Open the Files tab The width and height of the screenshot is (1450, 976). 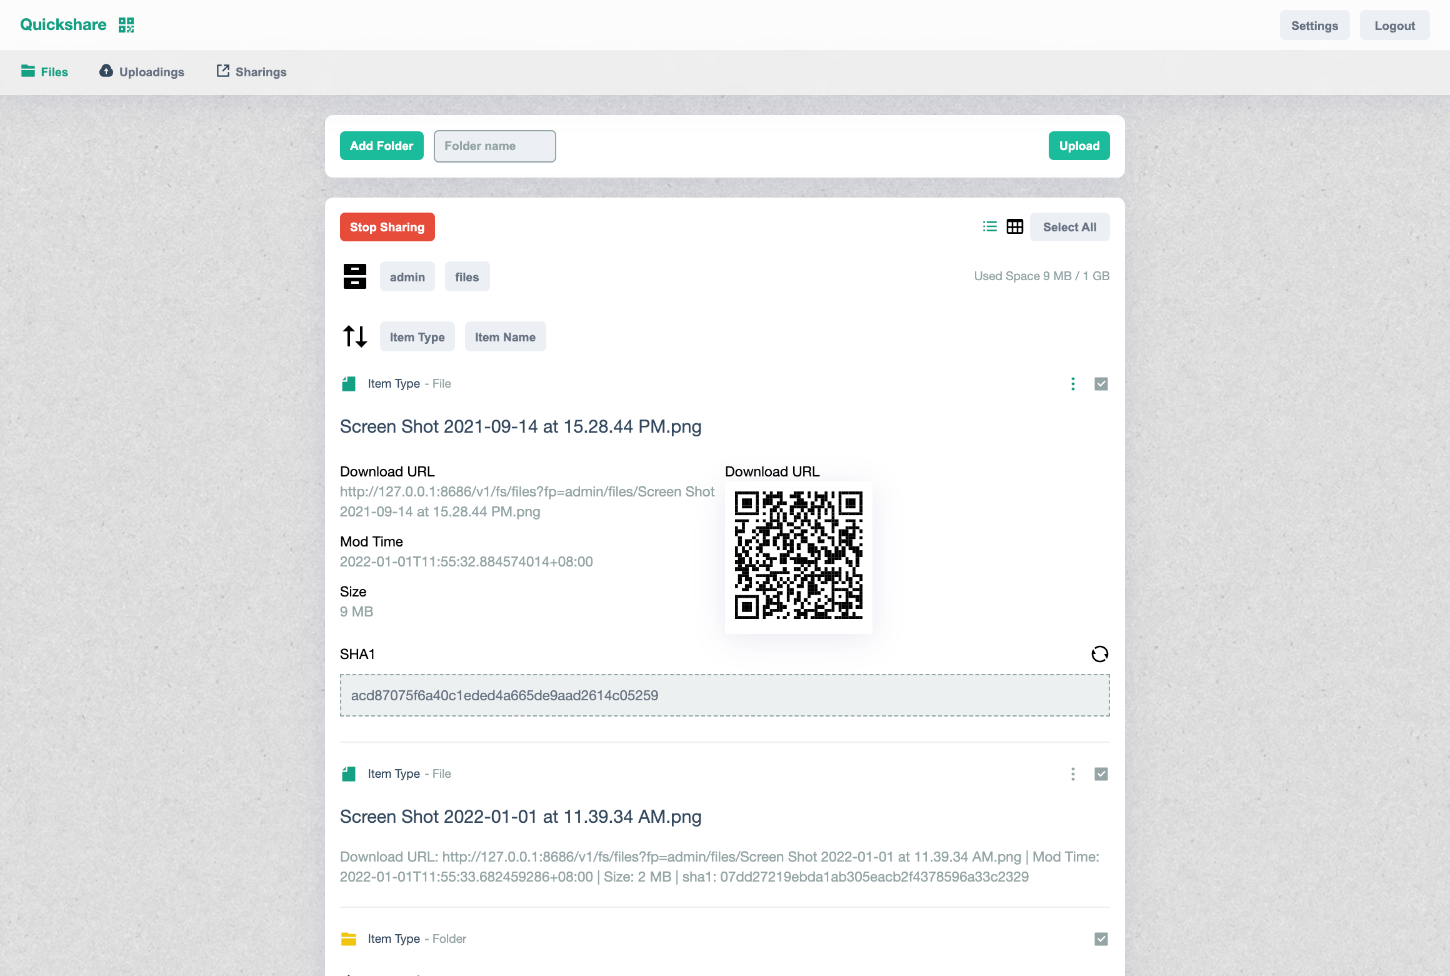click(45, 72)
